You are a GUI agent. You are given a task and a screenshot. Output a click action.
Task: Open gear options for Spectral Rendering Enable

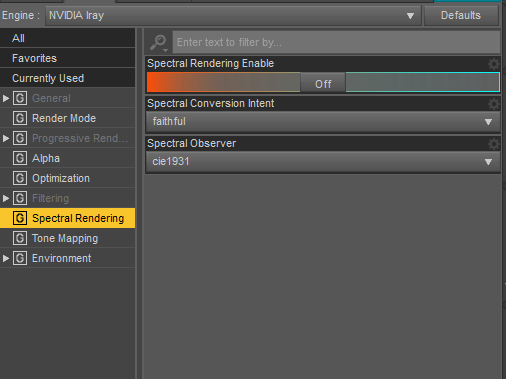(494, 64)
